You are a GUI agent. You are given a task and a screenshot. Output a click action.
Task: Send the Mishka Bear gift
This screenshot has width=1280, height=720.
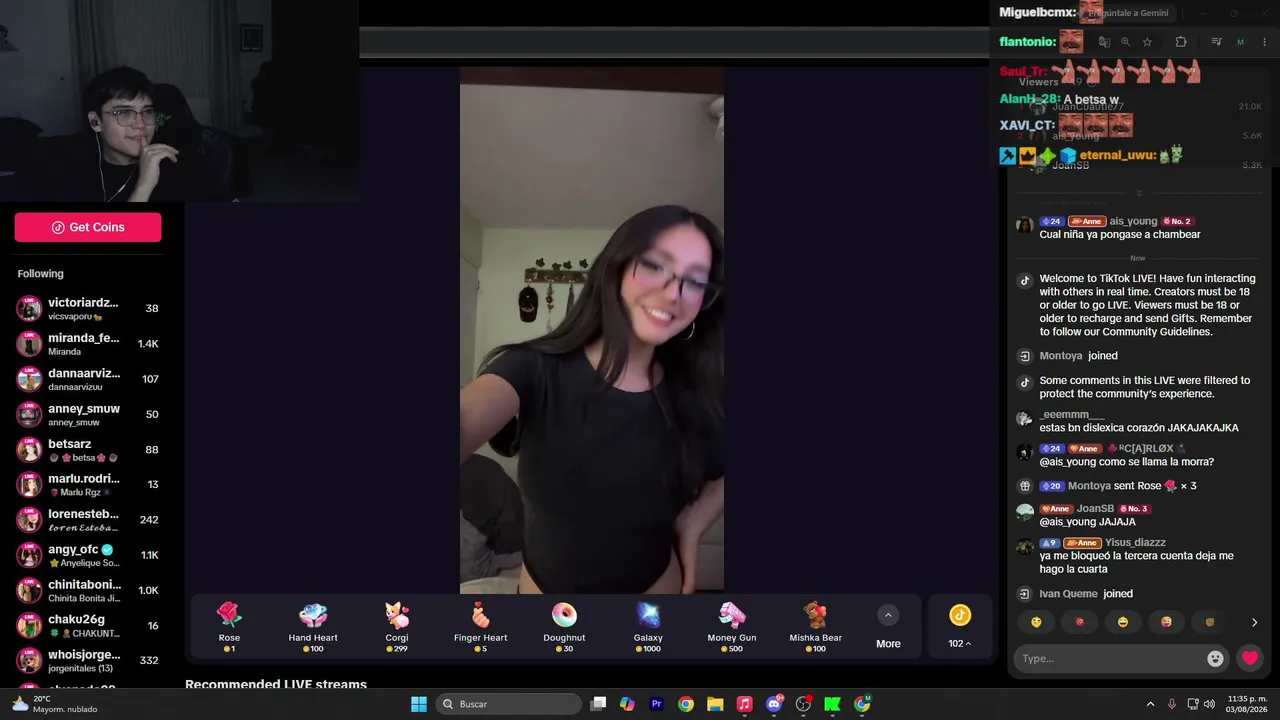816,627
